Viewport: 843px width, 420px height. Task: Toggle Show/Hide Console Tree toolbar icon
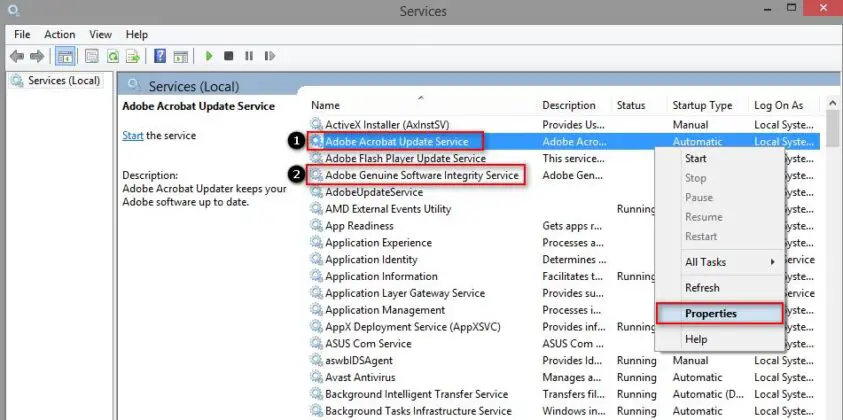tap(65, 56)
